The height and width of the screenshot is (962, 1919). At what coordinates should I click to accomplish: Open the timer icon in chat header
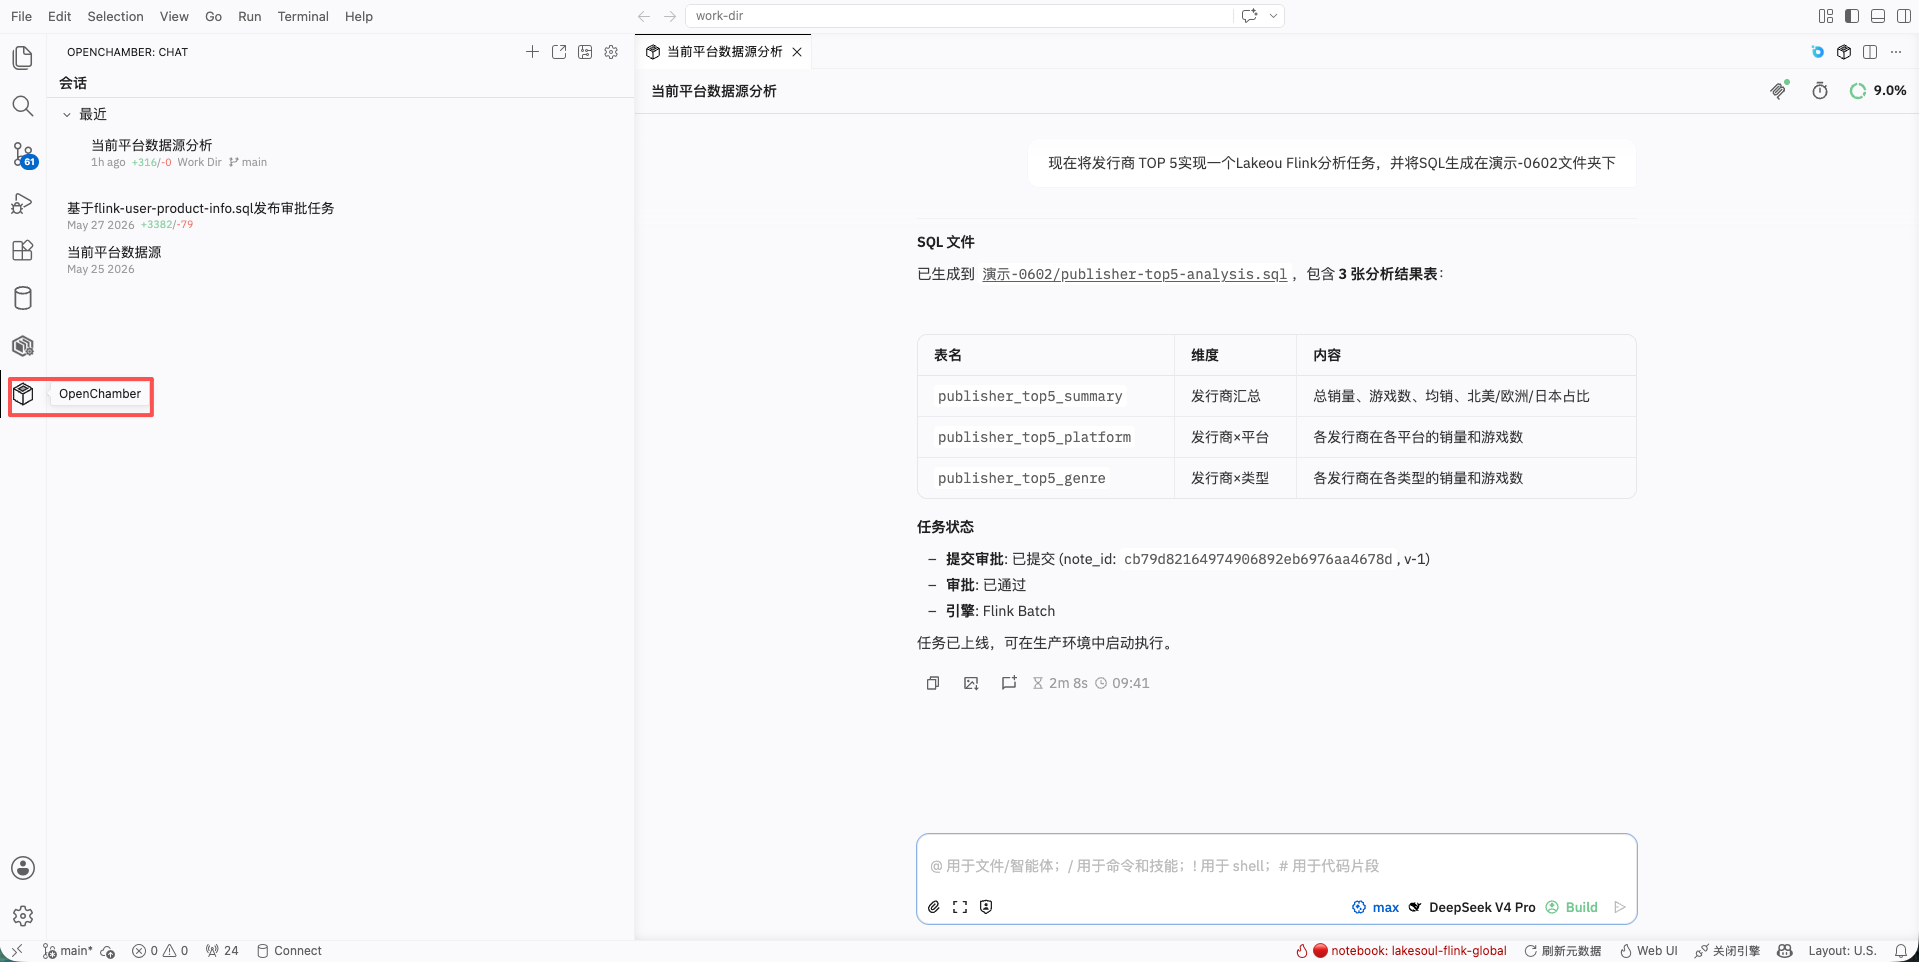pos(1820,91)
